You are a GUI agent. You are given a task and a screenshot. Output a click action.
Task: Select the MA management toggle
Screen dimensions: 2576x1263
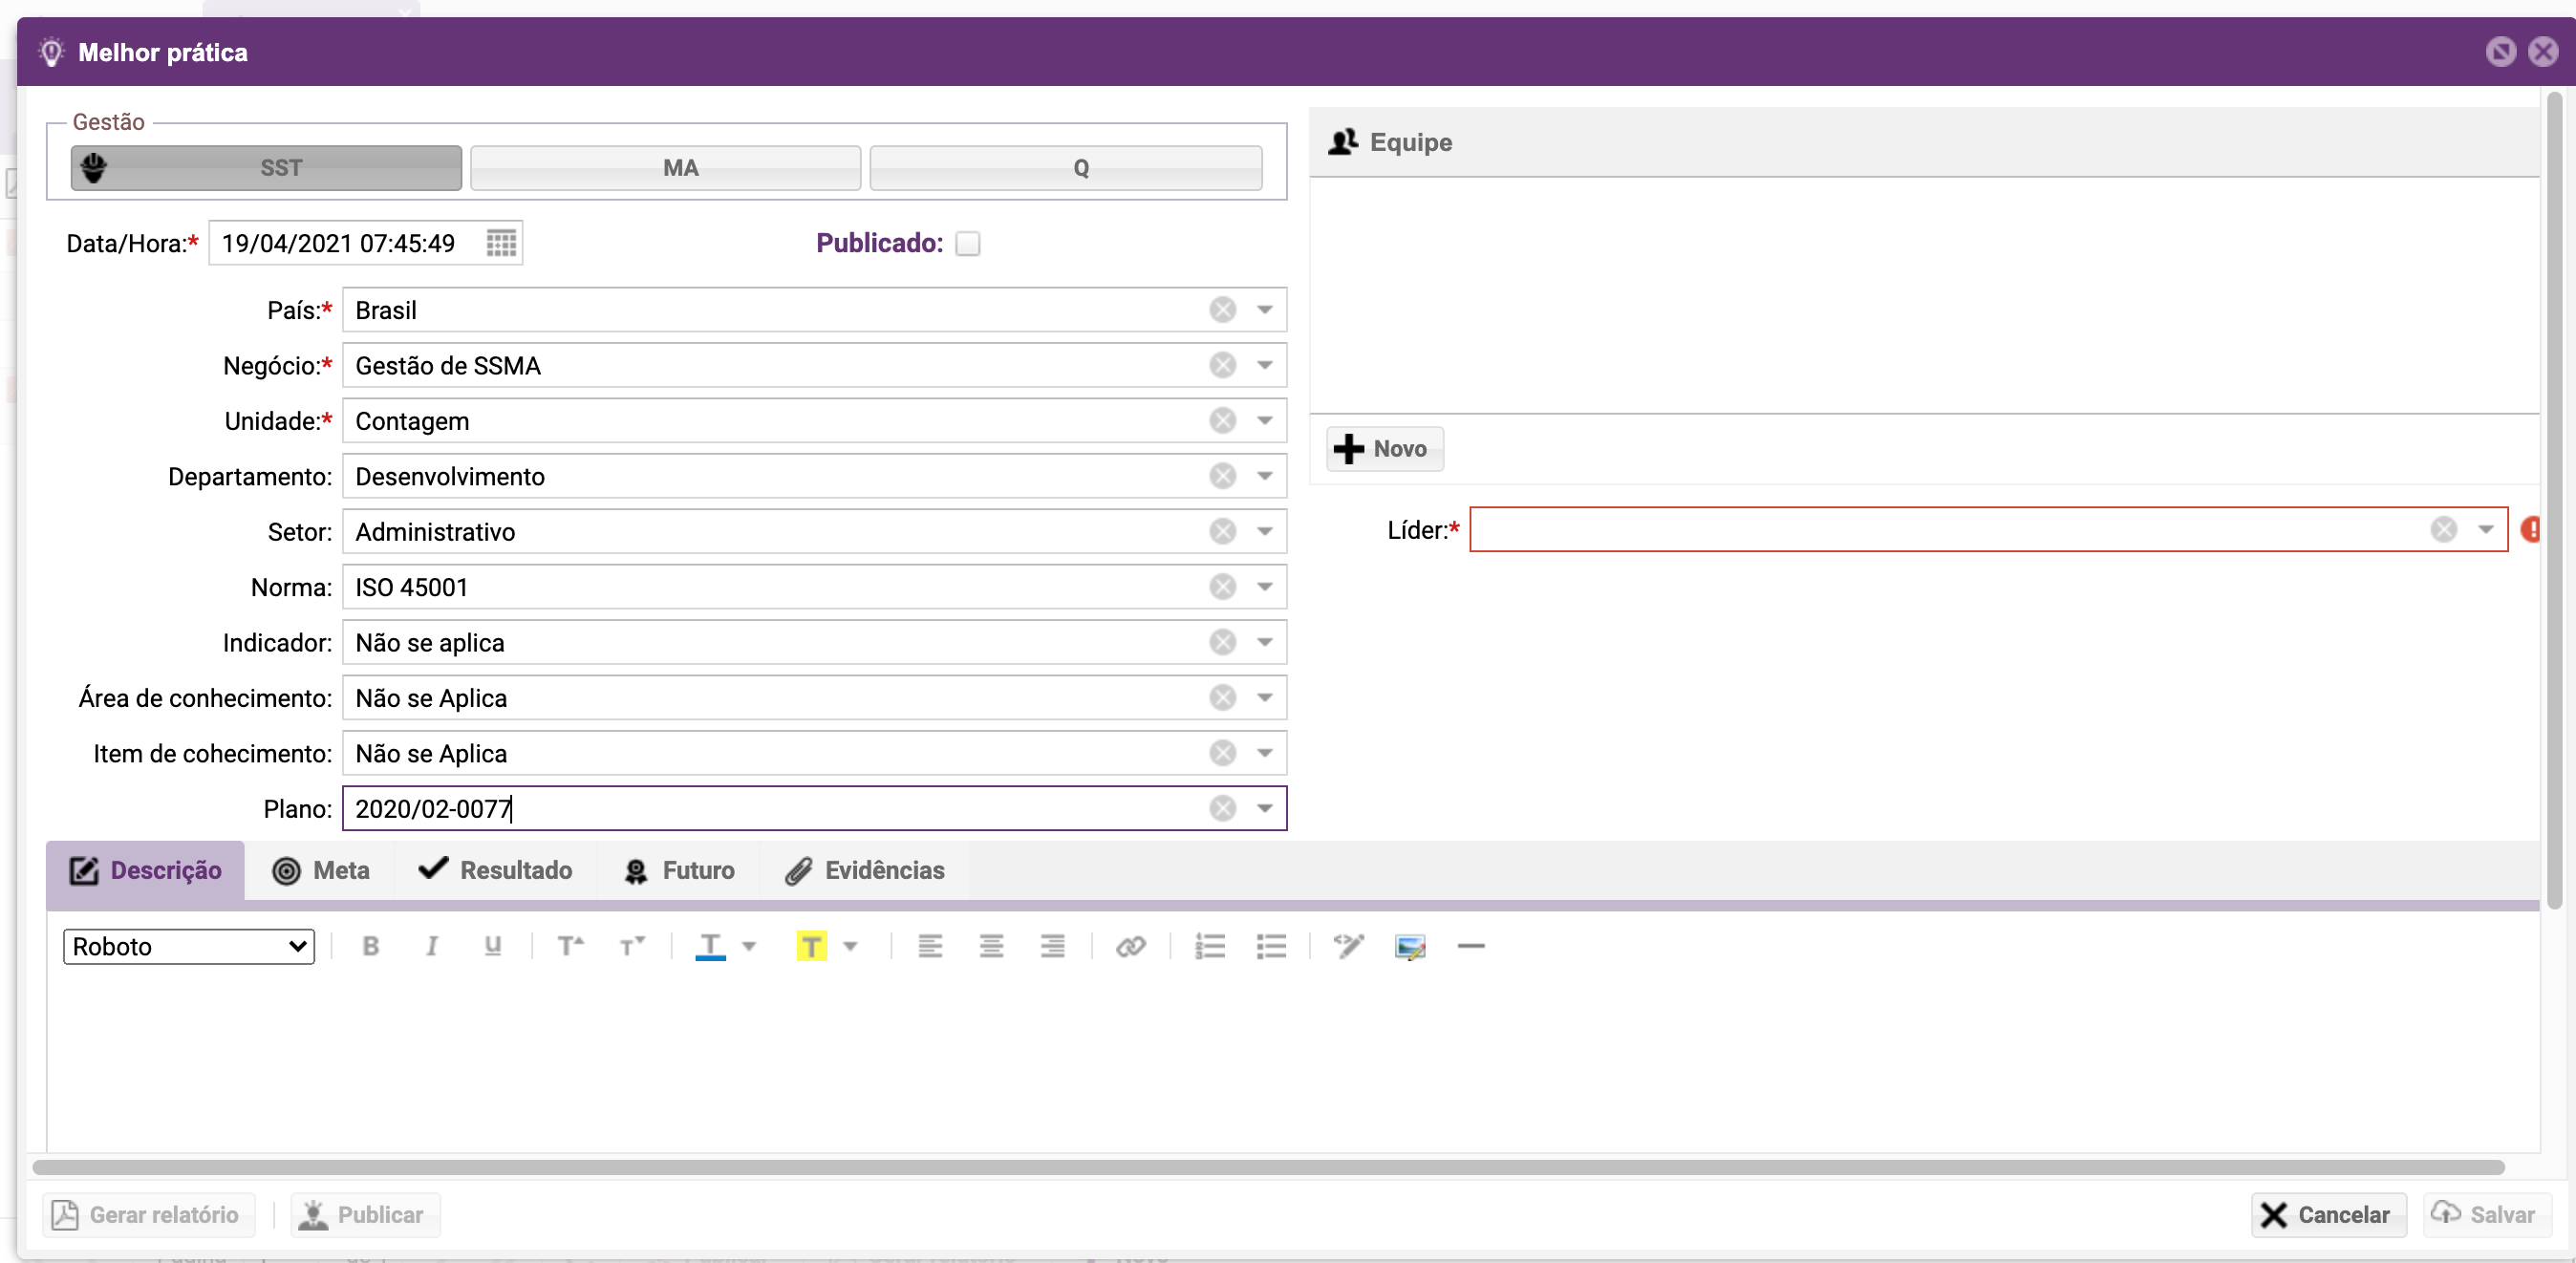(x=665, y=167)
